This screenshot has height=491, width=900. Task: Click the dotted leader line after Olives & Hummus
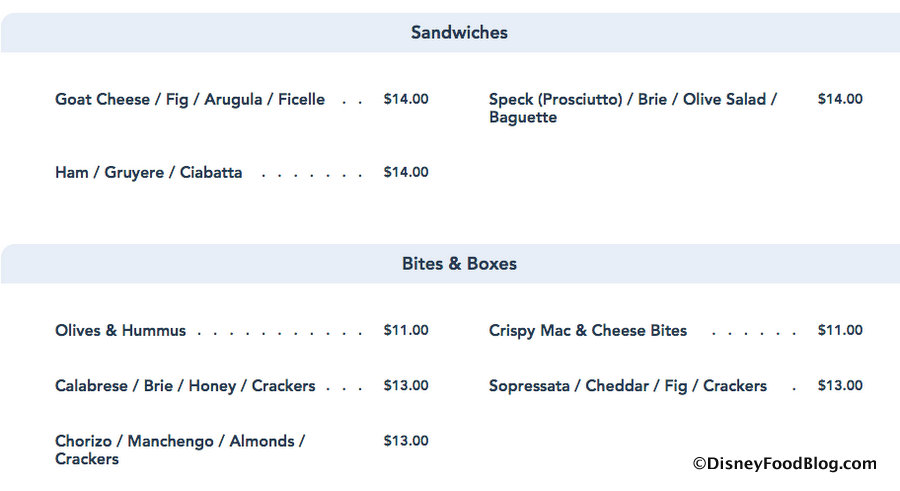pyautogui.click(x=280, y=332)
